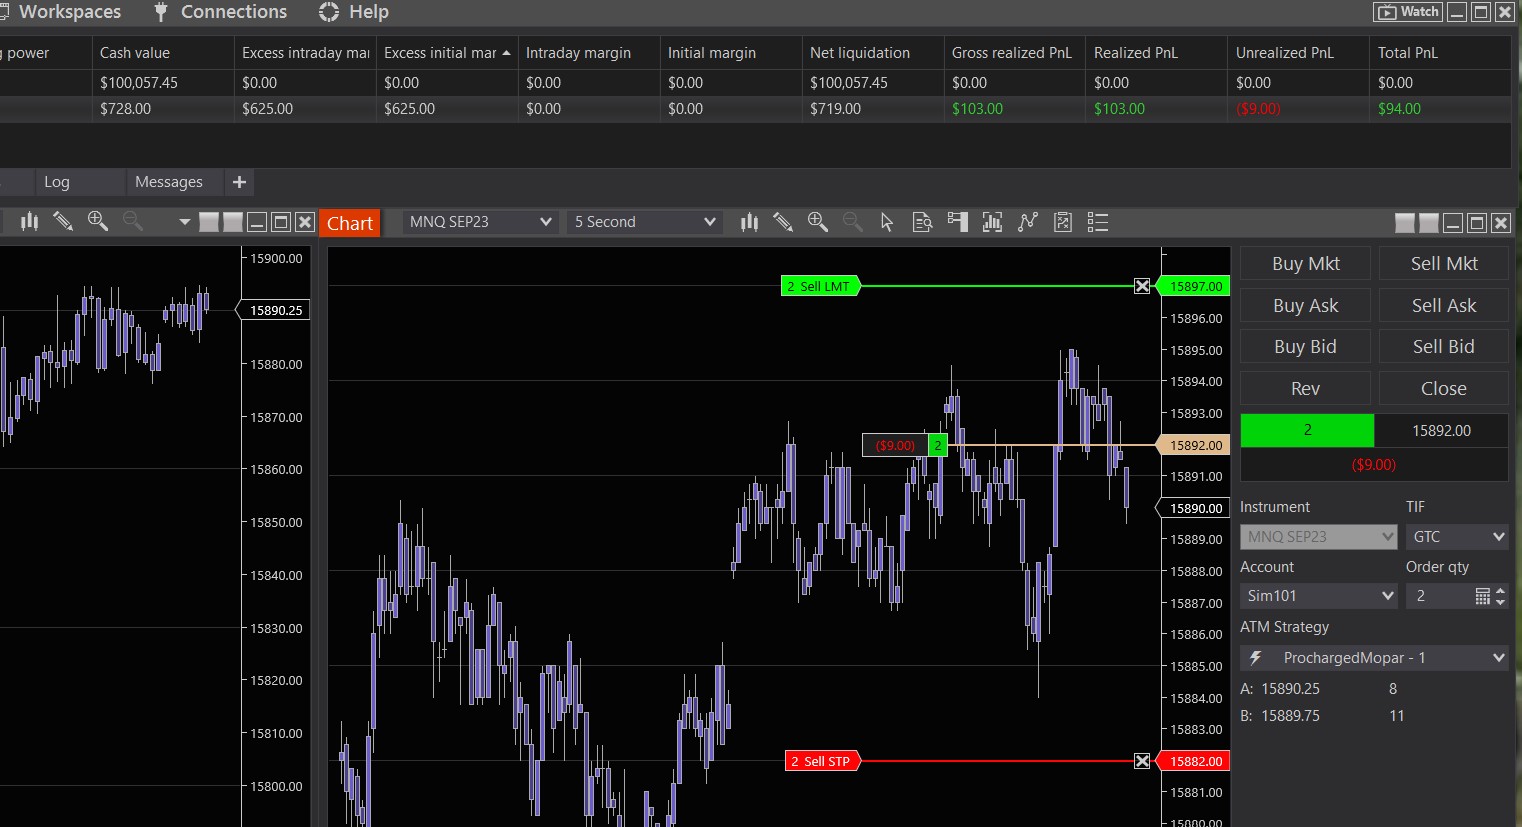The height and width of the screenshot is (827, 1522).
Task: Expand the 5 Second interval dropdown
Action: coord(645,222)
